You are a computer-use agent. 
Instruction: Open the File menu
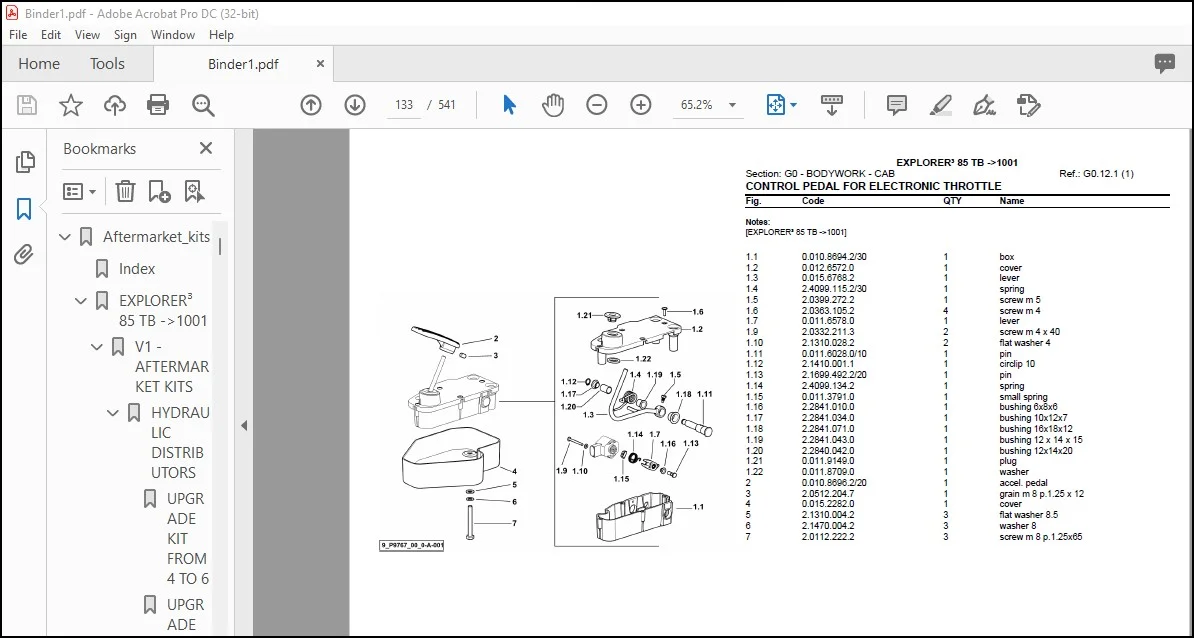(18, 35)
